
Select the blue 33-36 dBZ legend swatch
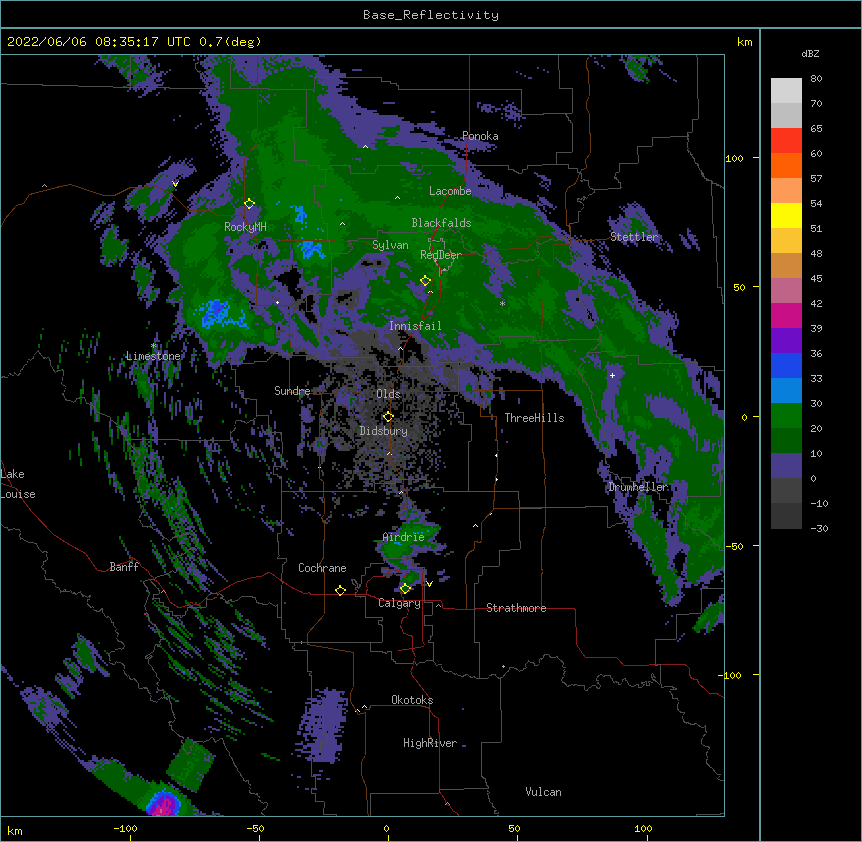click(x=786, y=365)
